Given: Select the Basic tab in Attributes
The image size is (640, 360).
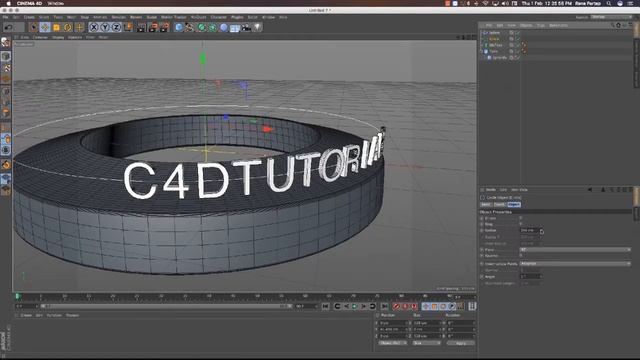Looking at the screenshot, I should [486, 204].
